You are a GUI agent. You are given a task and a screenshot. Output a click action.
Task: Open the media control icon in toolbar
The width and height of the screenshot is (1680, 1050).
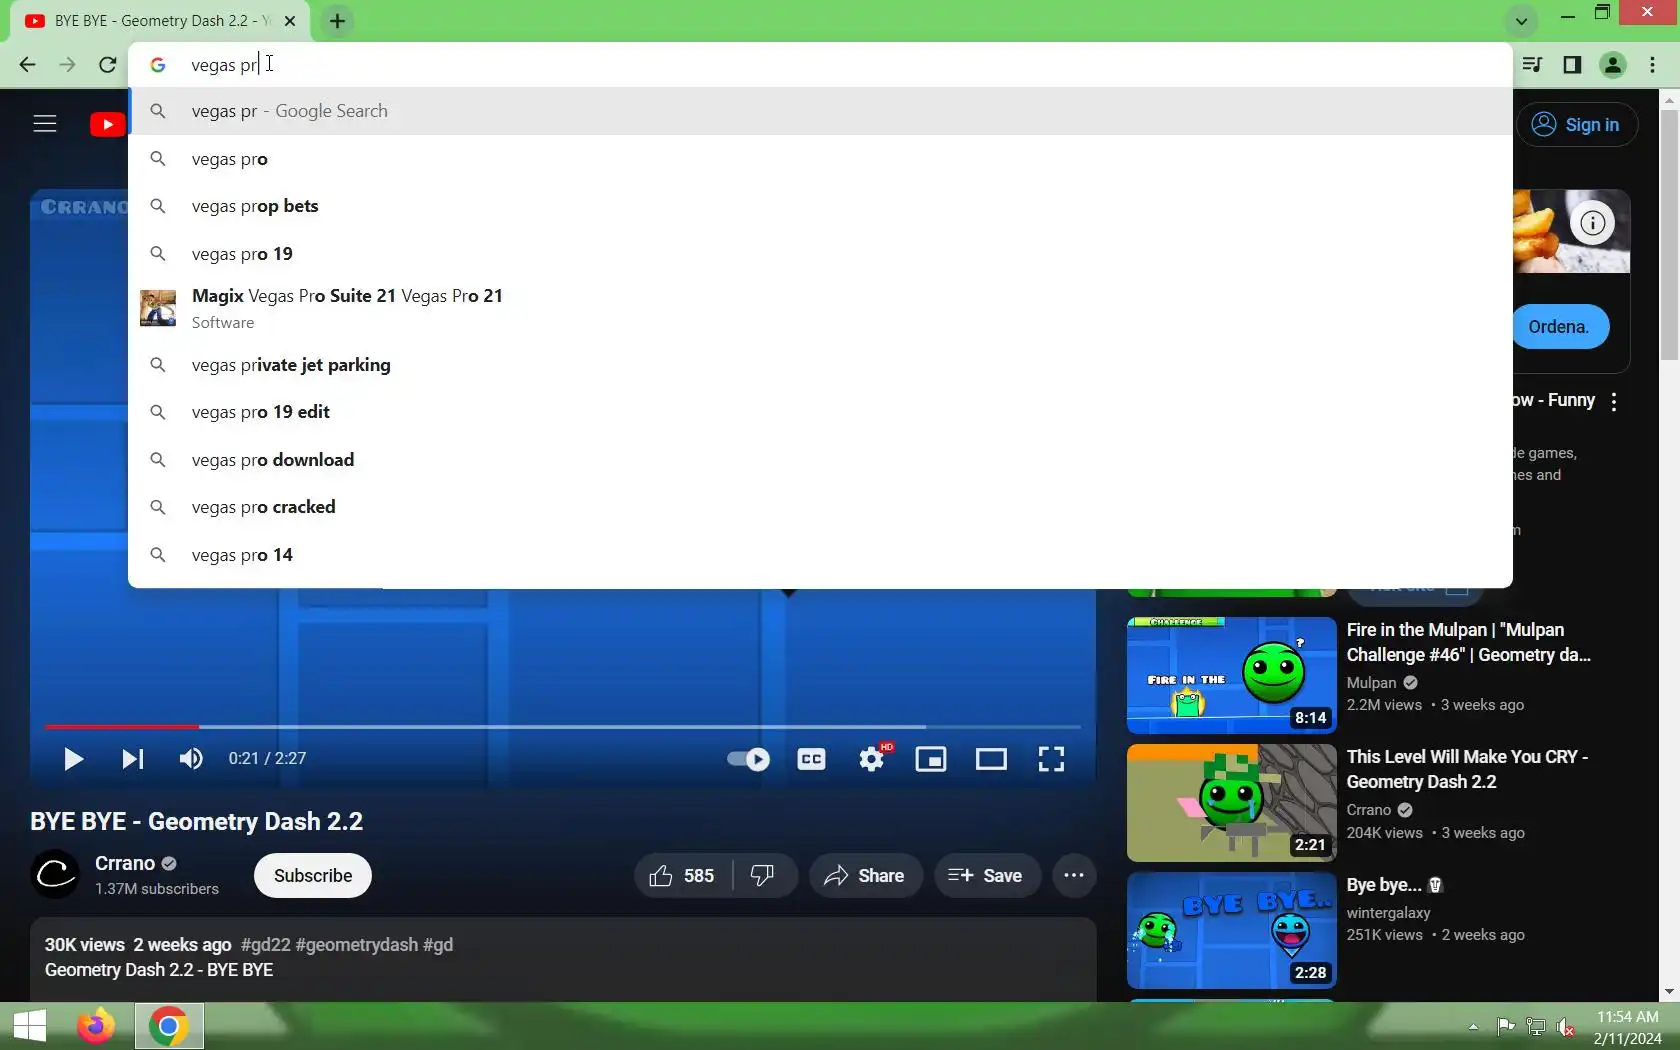tap(1532, 65)
